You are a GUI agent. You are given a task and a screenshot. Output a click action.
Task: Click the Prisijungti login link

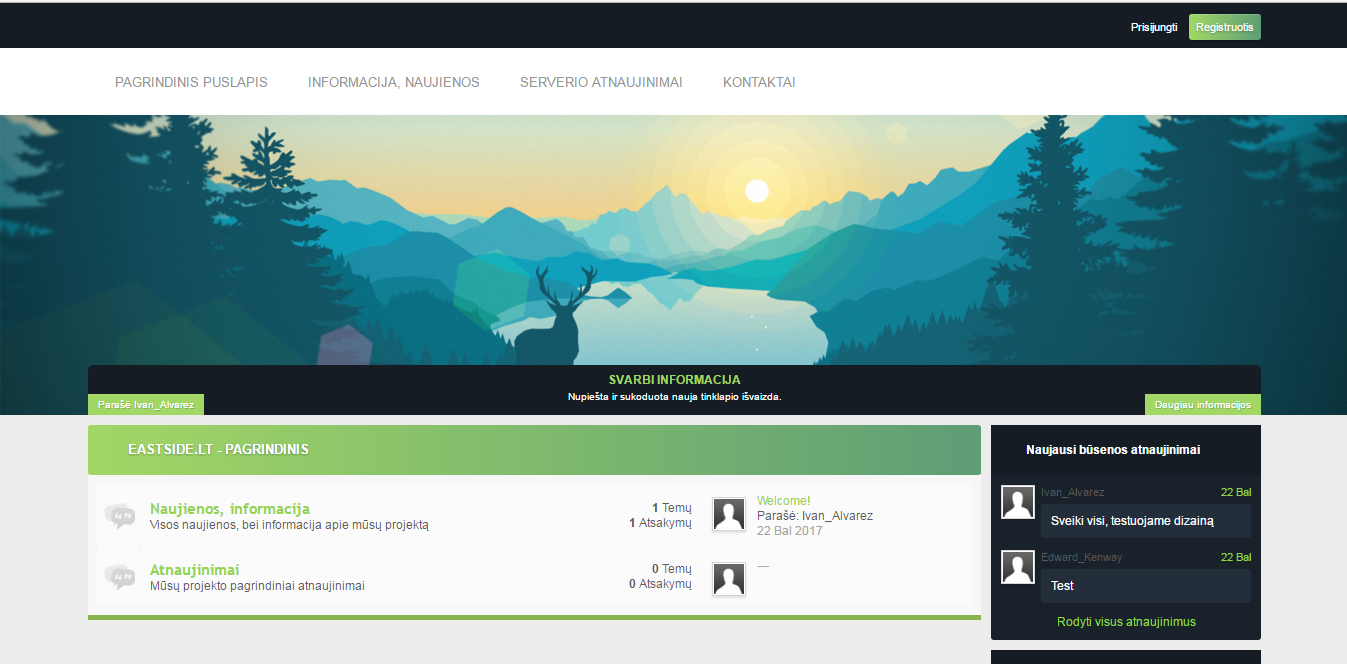point(1154,27)
